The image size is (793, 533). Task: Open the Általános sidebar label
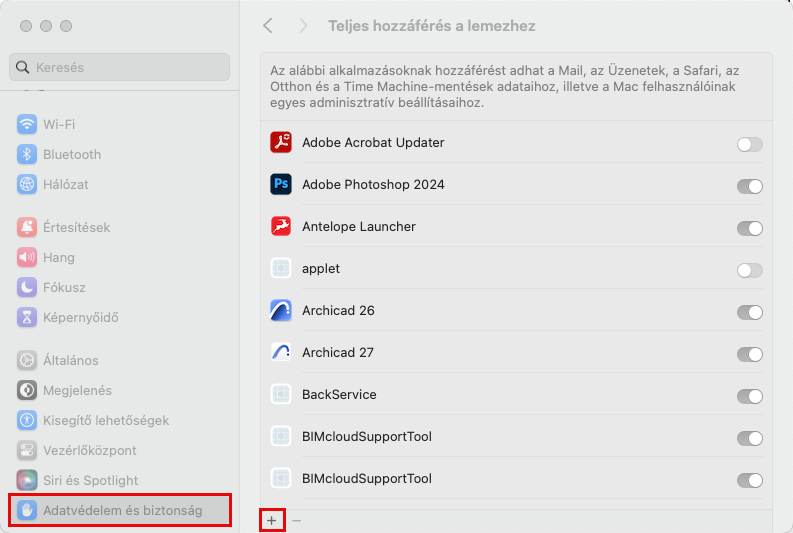click(x=71, y=361)
